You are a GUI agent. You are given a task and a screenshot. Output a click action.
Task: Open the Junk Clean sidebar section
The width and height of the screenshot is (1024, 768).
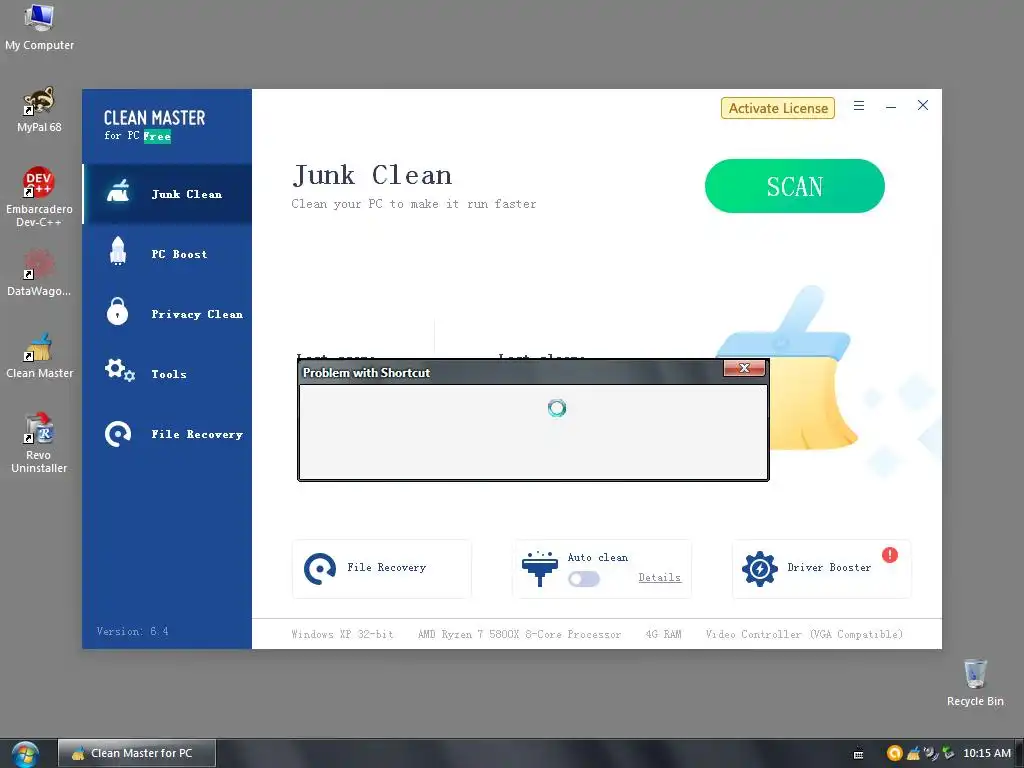pyautogui.click(x=167, y=194)
